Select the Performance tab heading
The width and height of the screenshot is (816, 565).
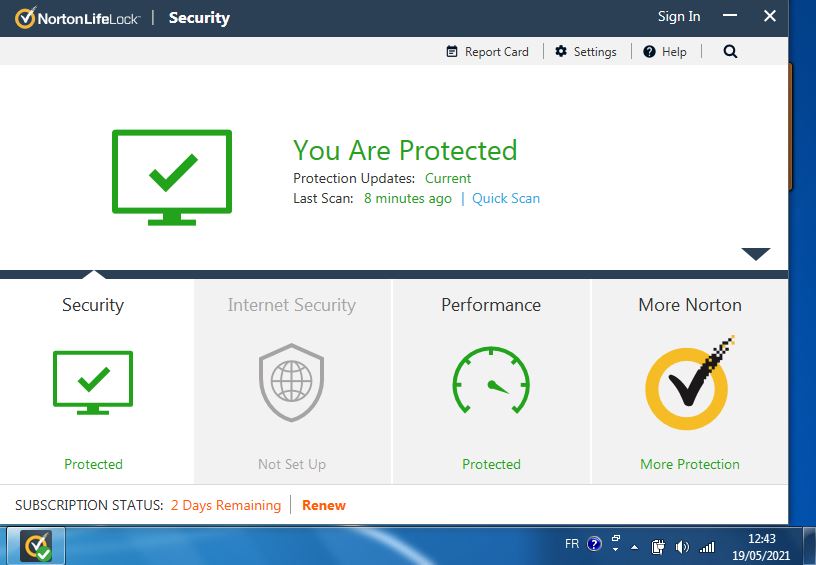coord(491,305)
